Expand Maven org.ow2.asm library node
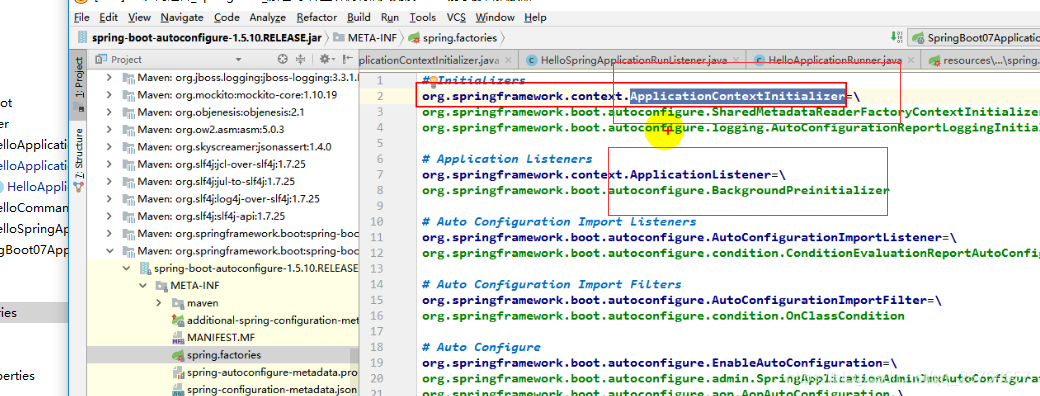 coord(109,129)
